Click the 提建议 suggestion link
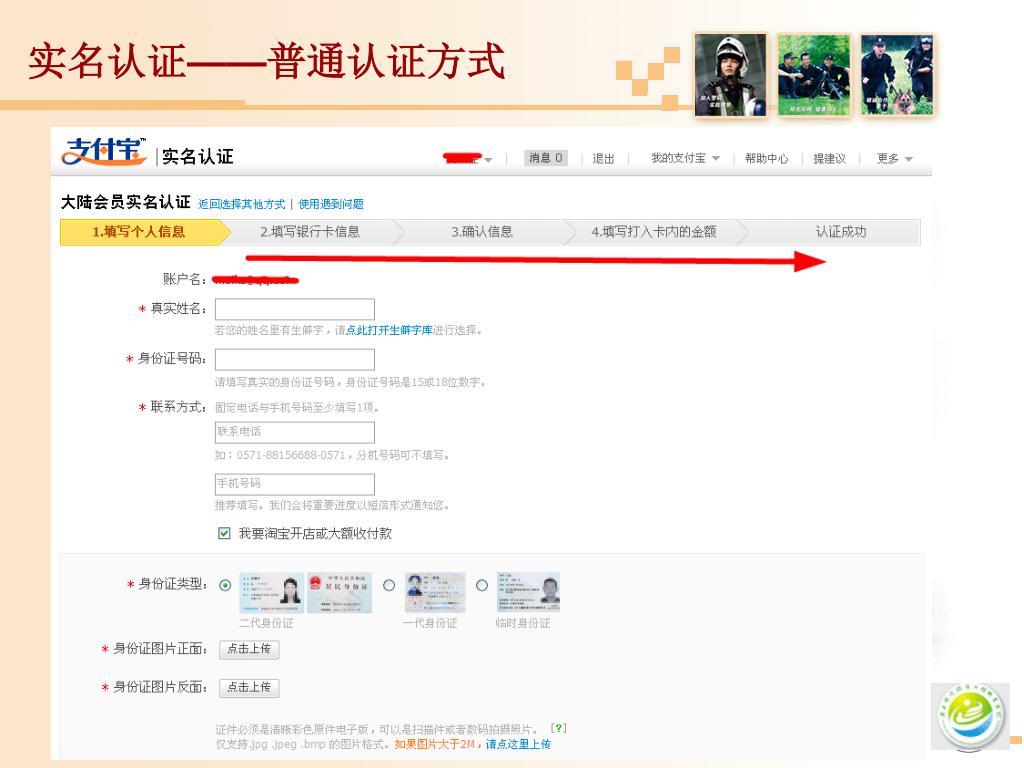 tap(829, 159)
